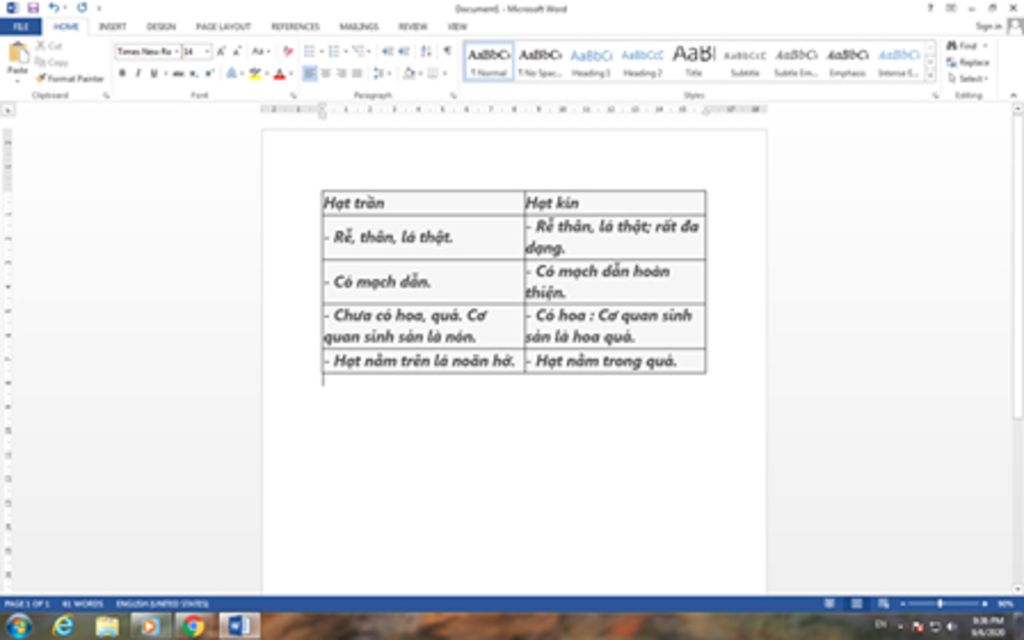Center-align the paragraph text
Viewport: 1024px width, 640px height.
tap(326, 73)
